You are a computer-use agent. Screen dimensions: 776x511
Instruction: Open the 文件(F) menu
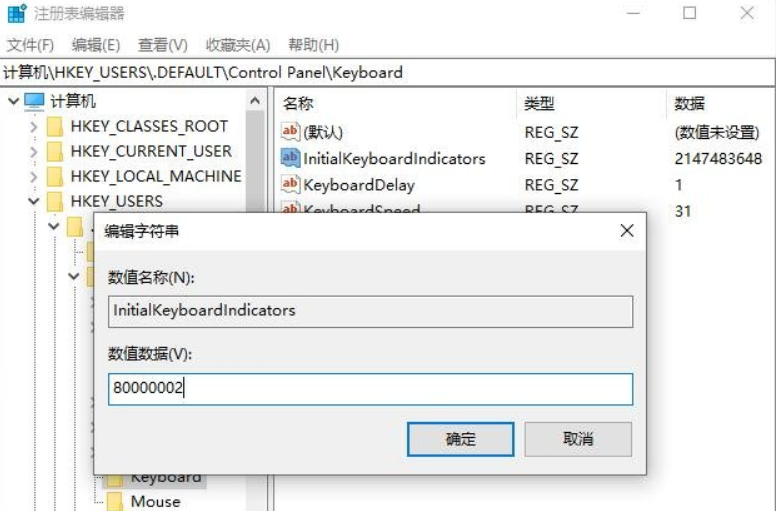click(x=30, y=46)
